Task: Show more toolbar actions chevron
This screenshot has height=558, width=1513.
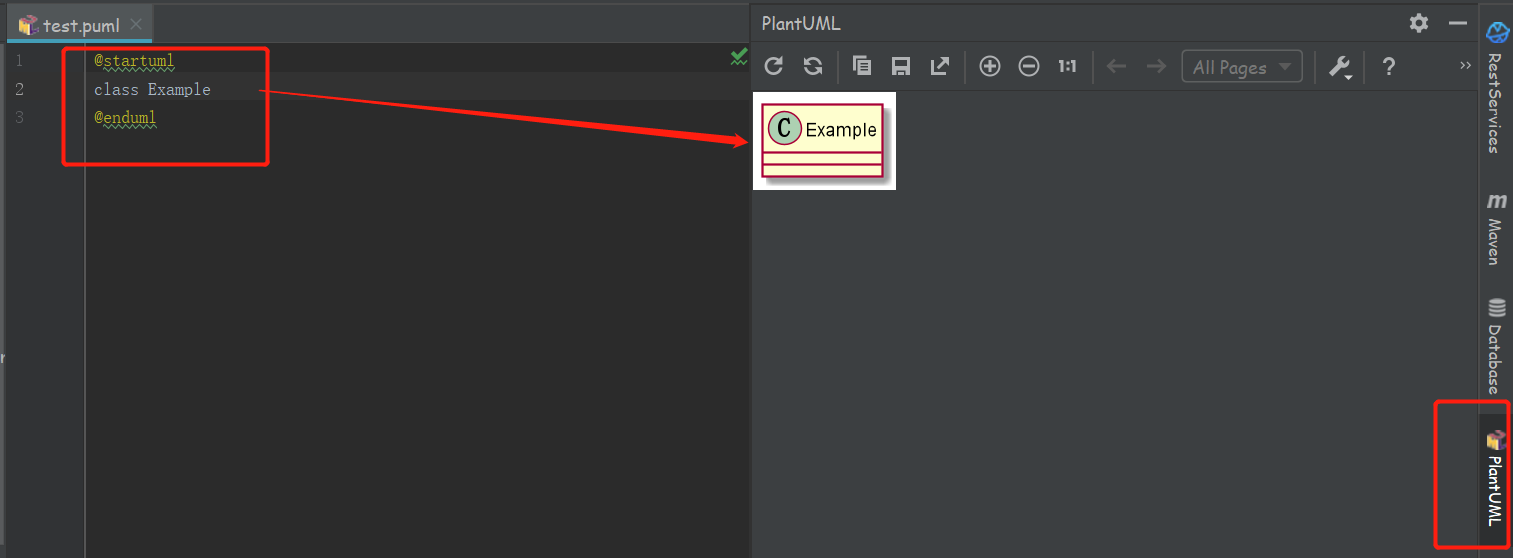Action: (x=1465, y=66)
